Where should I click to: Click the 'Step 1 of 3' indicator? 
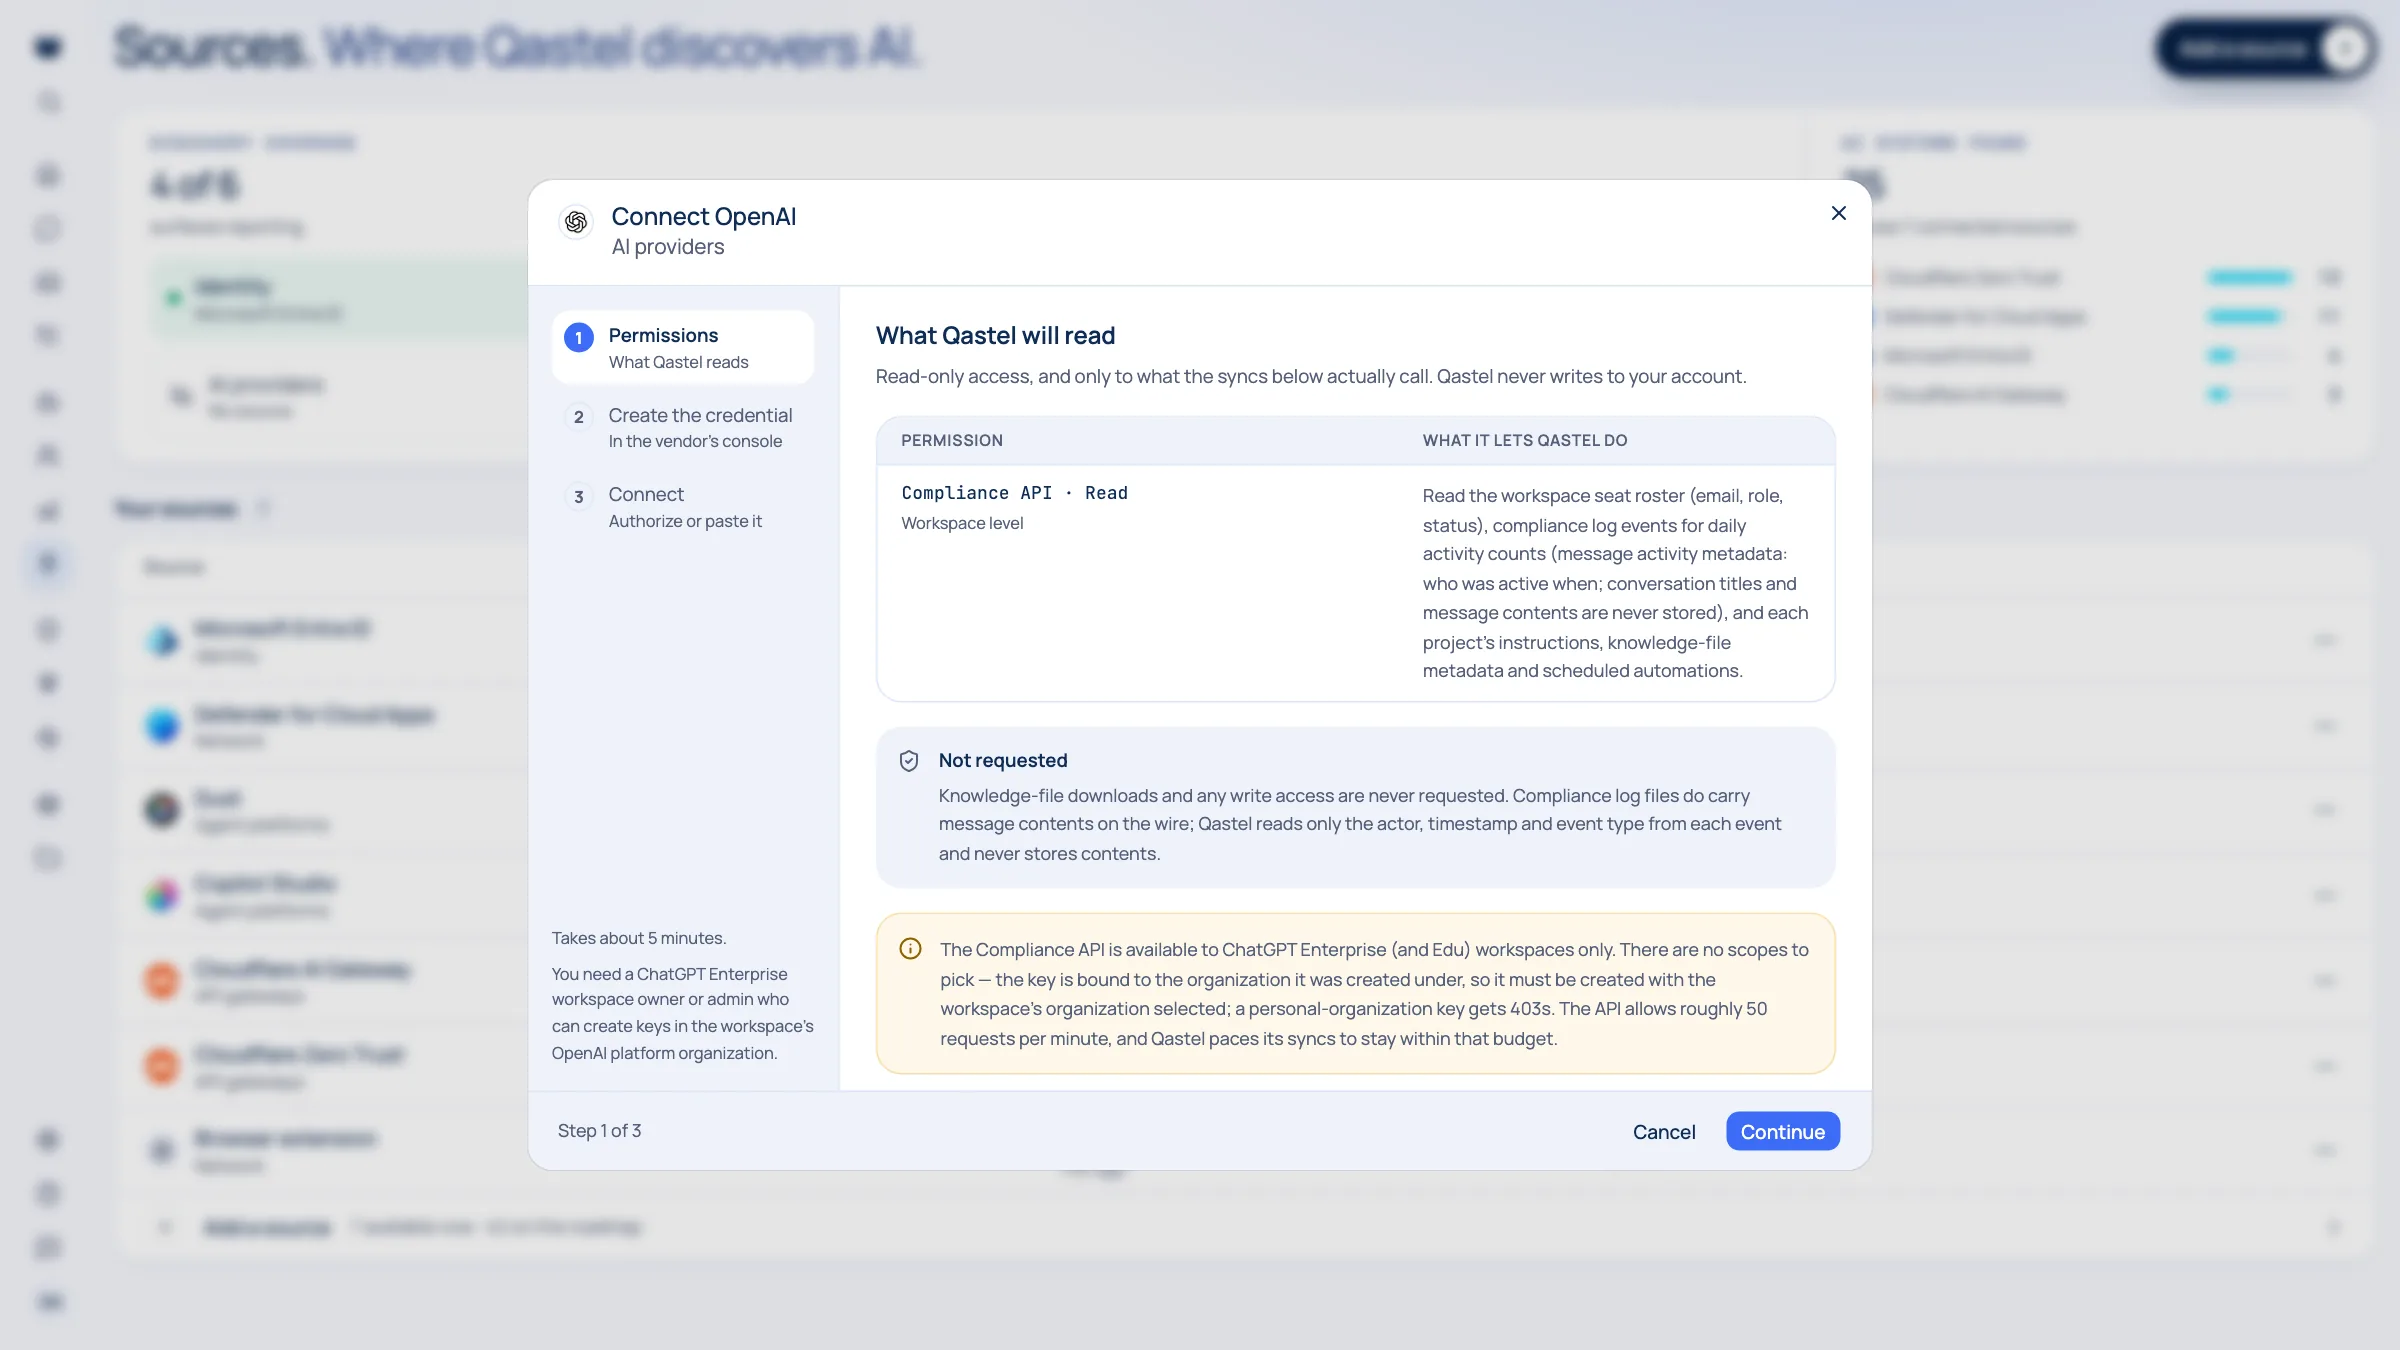pos(599,1131)
